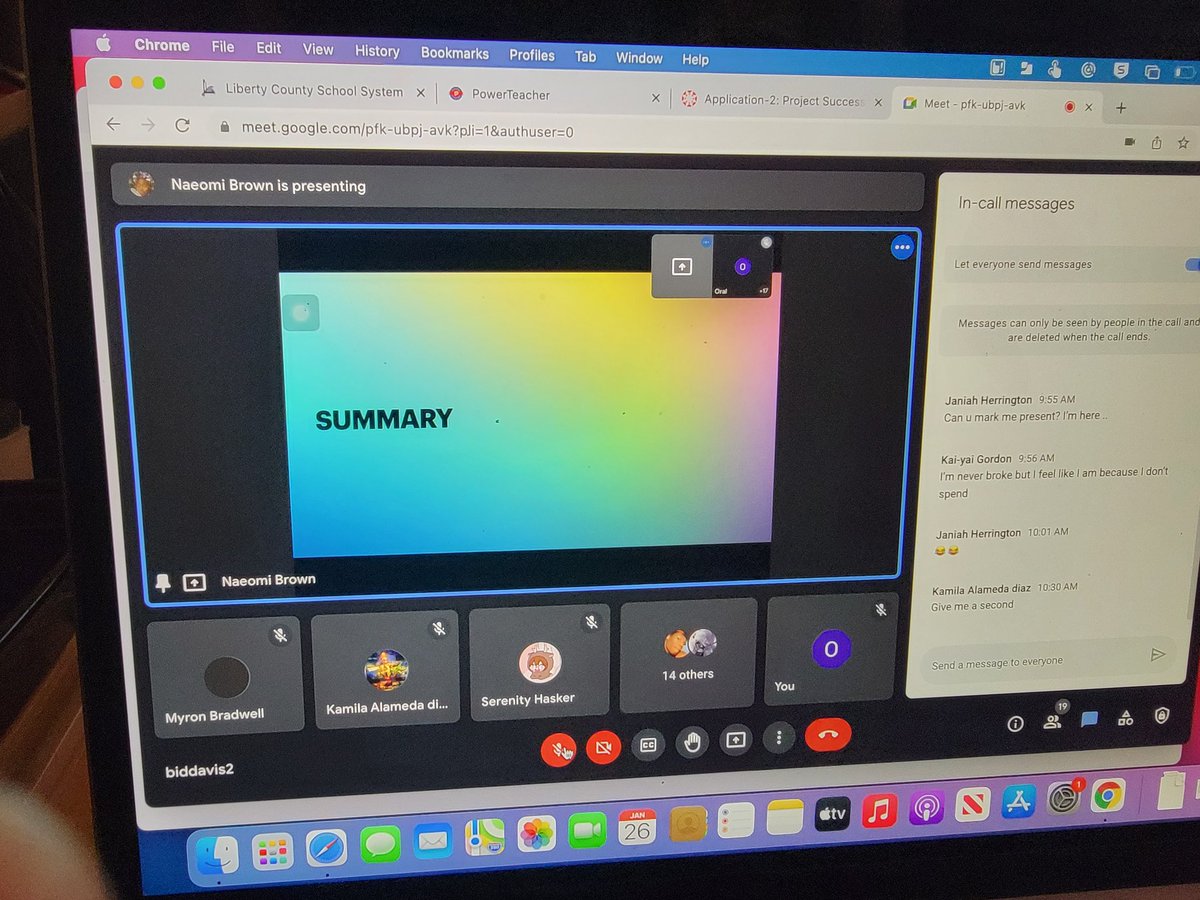This screenshot has width=1200, height=900.
Task: Select the You self-view tile
Action: (830, 649)
